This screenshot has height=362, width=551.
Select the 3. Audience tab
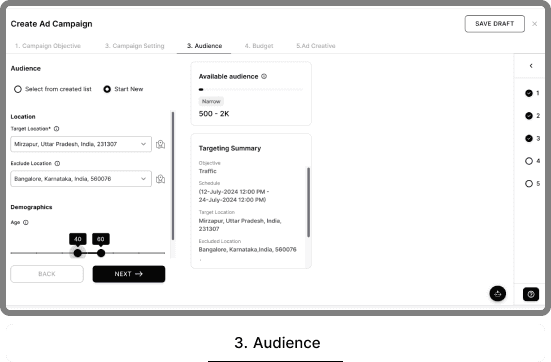(204, 46)
